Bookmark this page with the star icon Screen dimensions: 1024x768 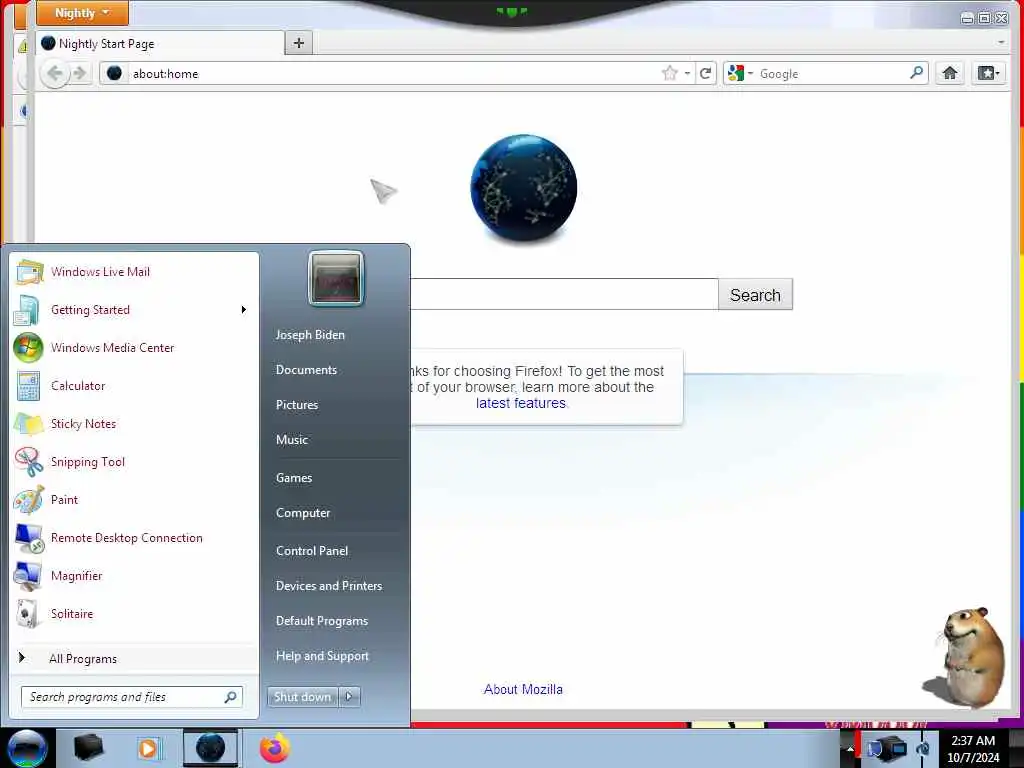pyautogui.click(x=669, y=73)
